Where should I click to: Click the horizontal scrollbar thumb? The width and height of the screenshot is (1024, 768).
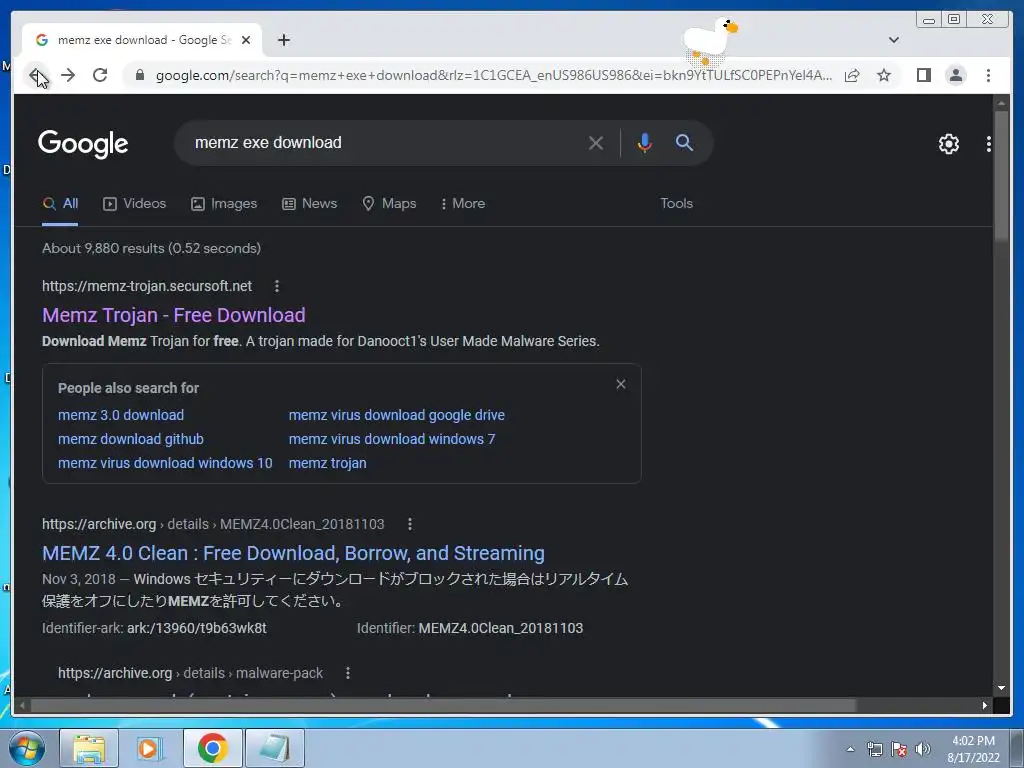pos(443,705)
